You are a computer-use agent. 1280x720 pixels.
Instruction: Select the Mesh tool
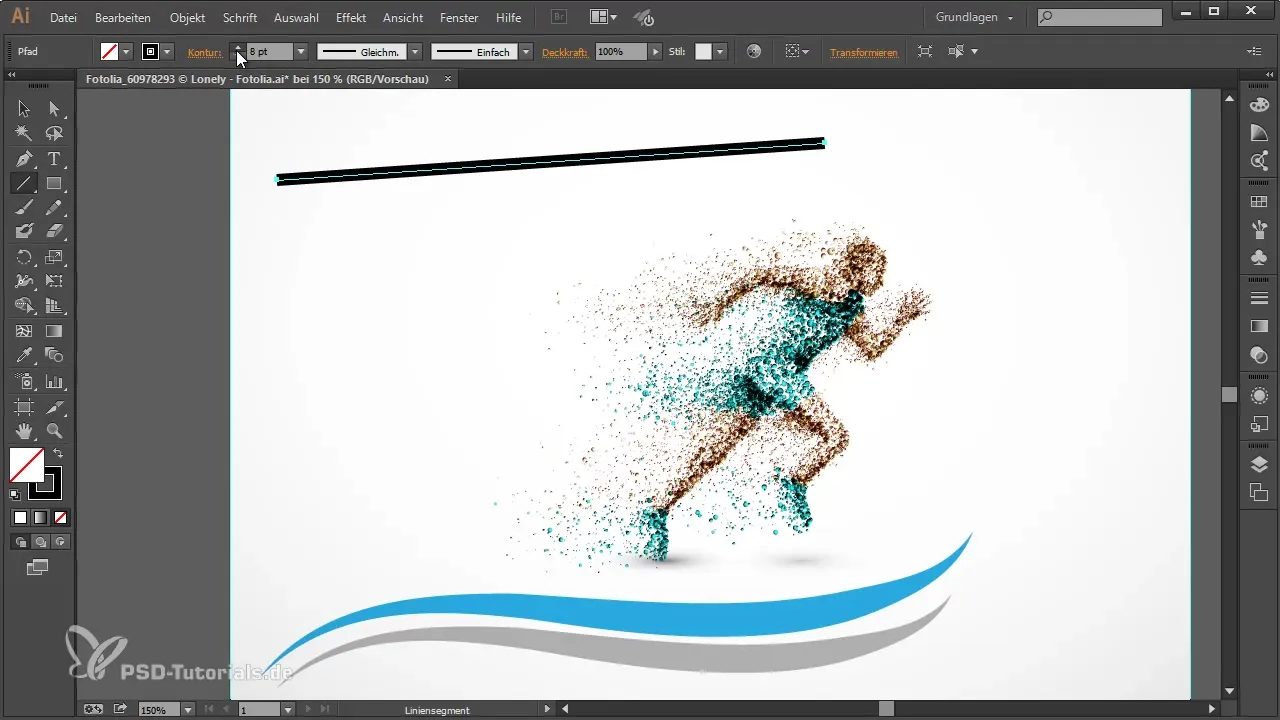pyautogui.click(x=24, y=331)
